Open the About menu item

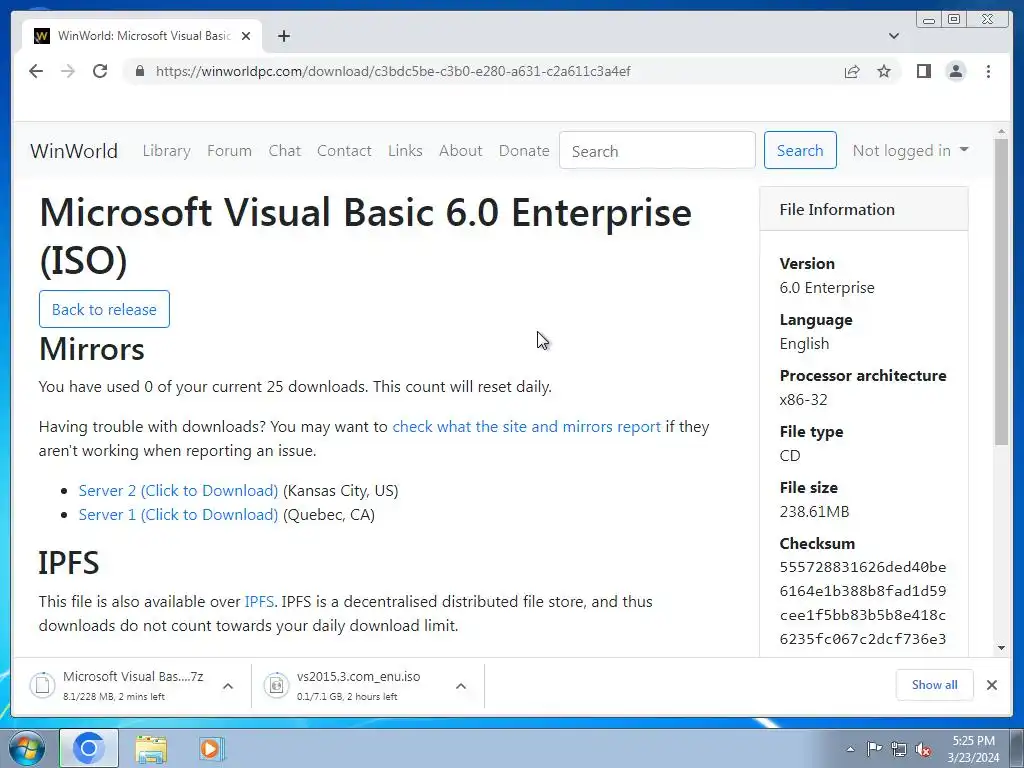(460, 151)
